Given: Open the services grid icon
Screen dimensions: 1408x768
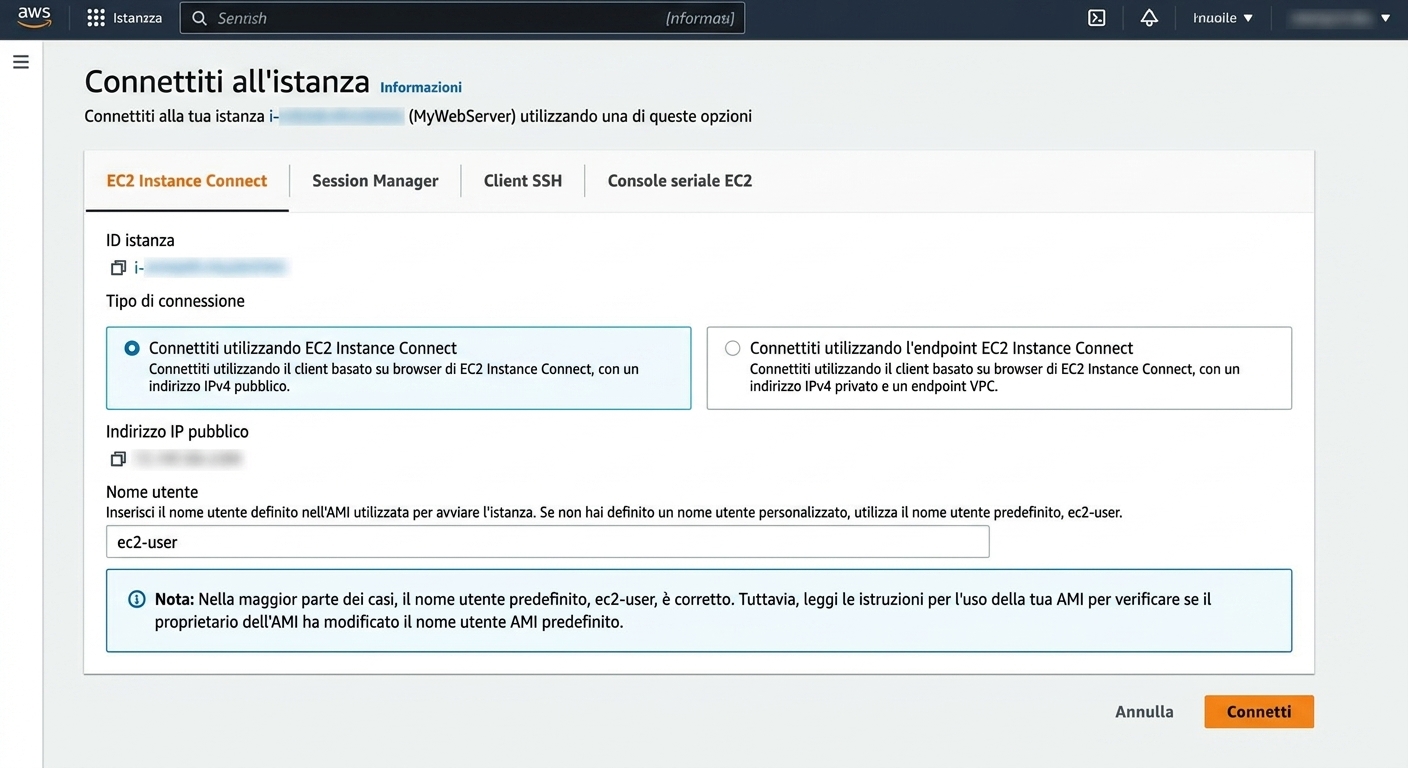Looking at the screenshot, I should 96,18.
